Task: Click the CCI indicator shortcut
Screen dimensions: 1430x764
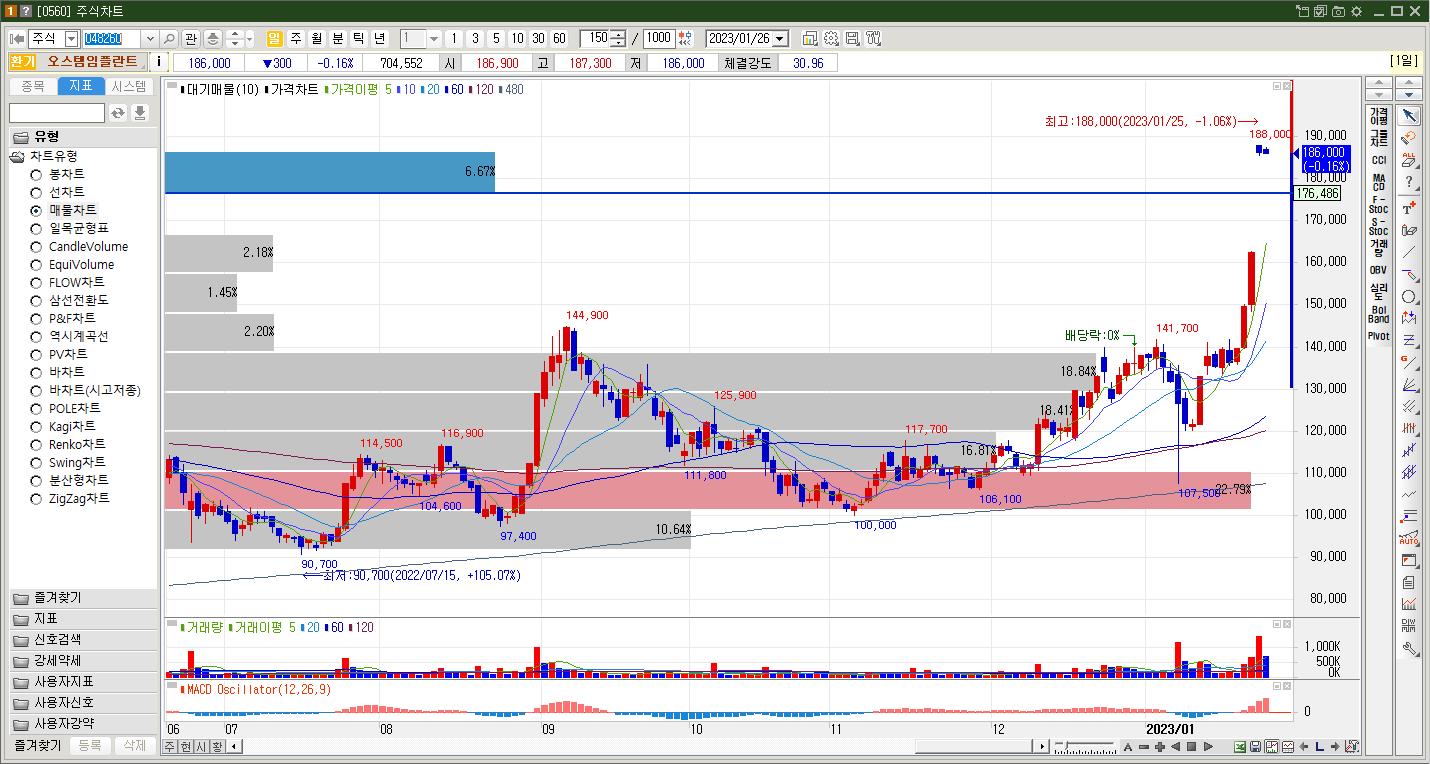Action: (1379, 160)
